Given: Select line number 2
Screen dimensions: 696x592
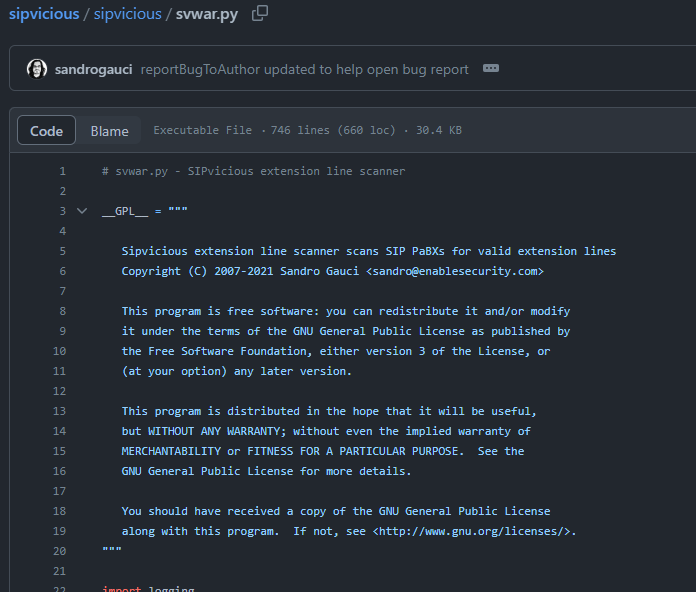Looking at the screenshot, I should tap(63, 191).
